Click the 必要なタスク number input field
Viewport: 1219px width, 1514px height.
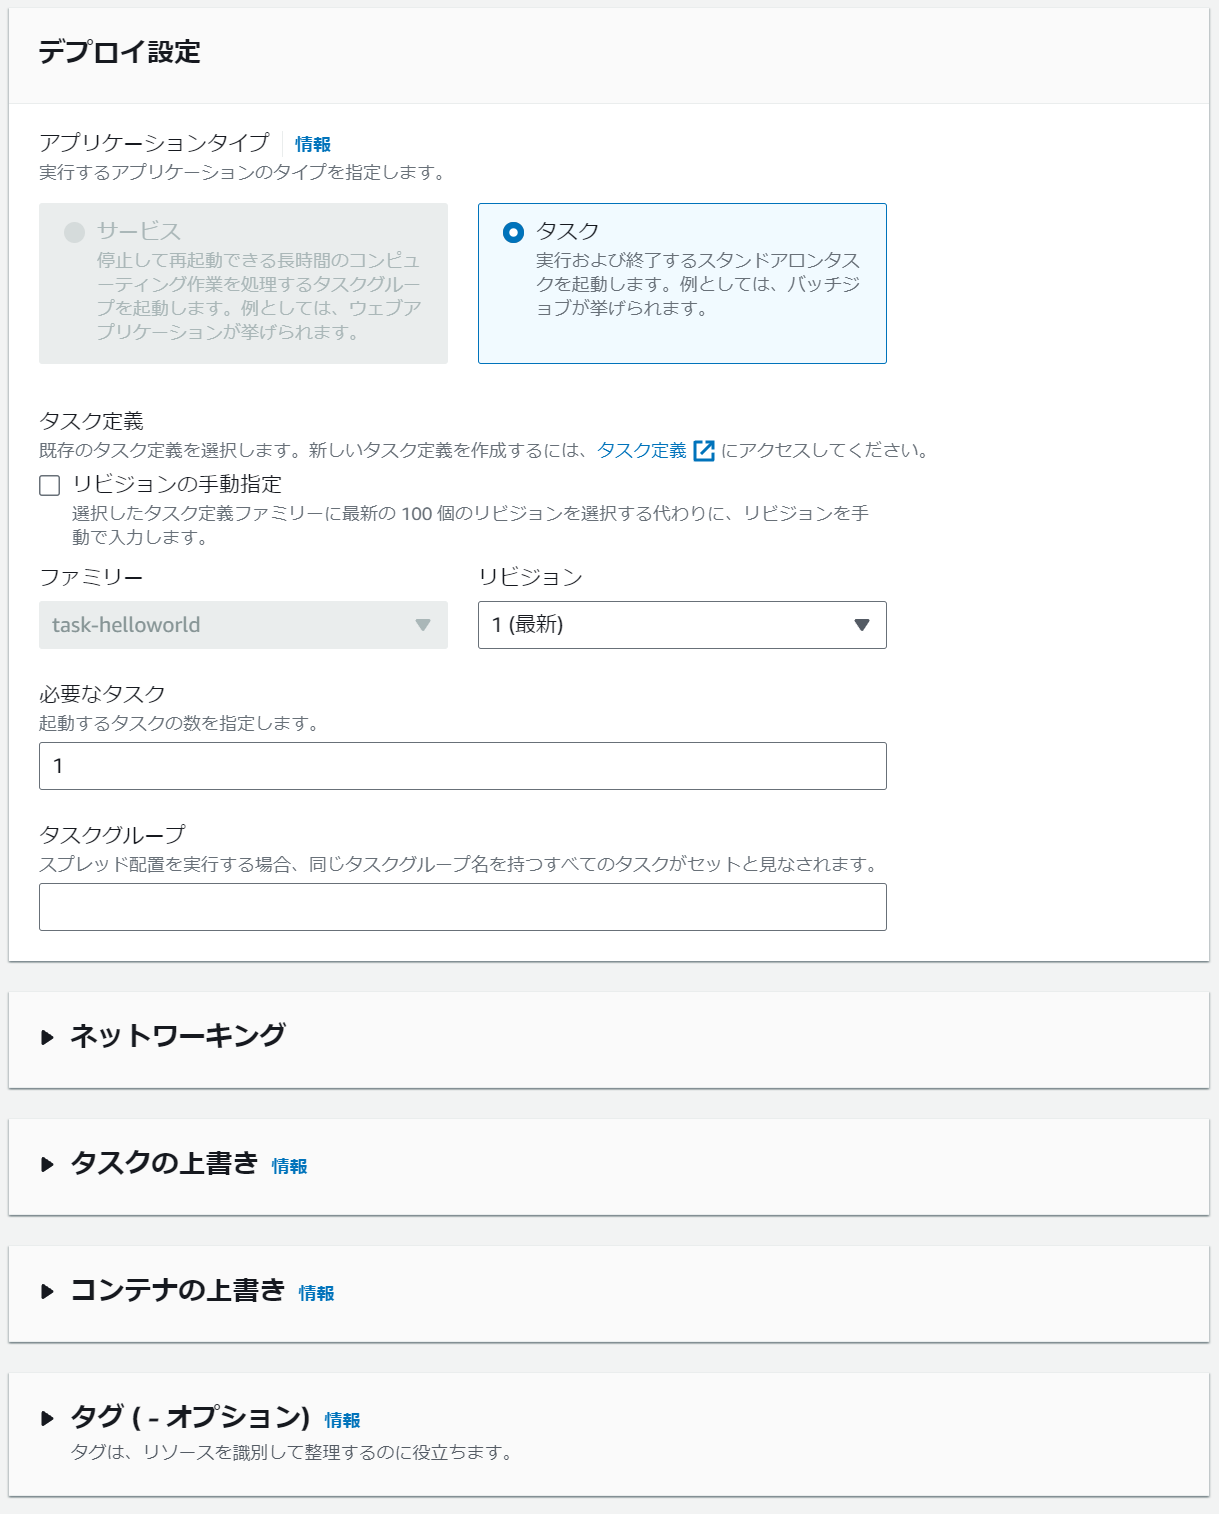tap(463, 766)
